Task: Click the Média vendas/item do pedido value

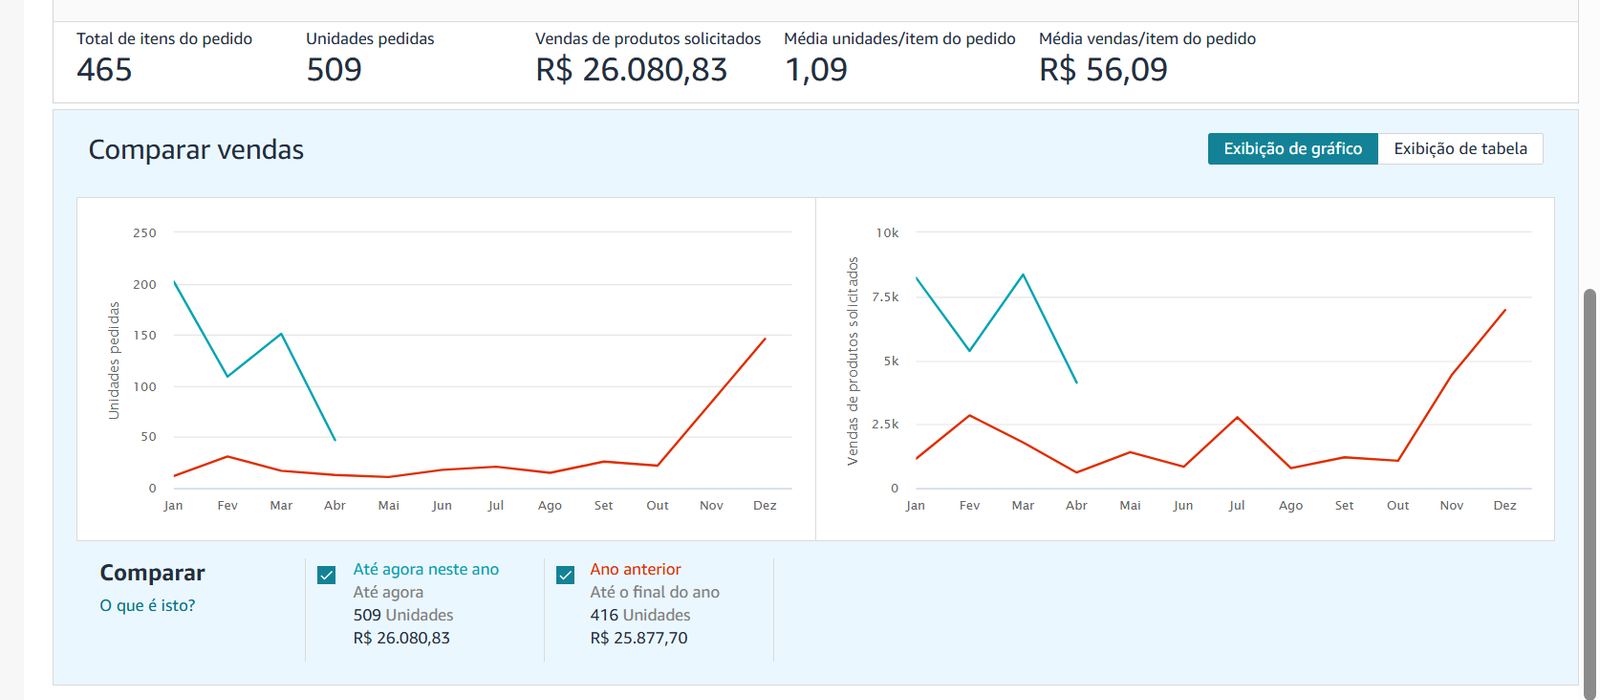Action: pyautogui.click(x=1103, y=70)
